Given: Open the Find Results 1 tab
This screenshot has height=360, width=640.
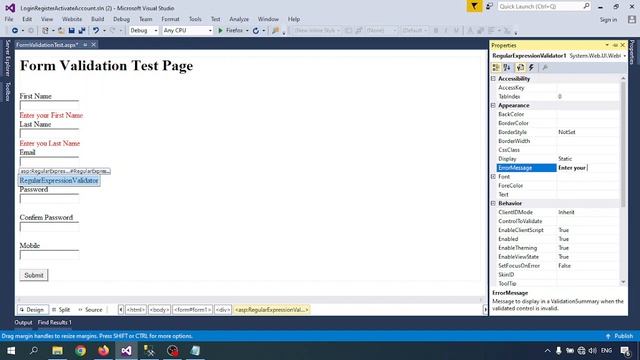Looking at the screenshot, I should (x=55, y=322).
